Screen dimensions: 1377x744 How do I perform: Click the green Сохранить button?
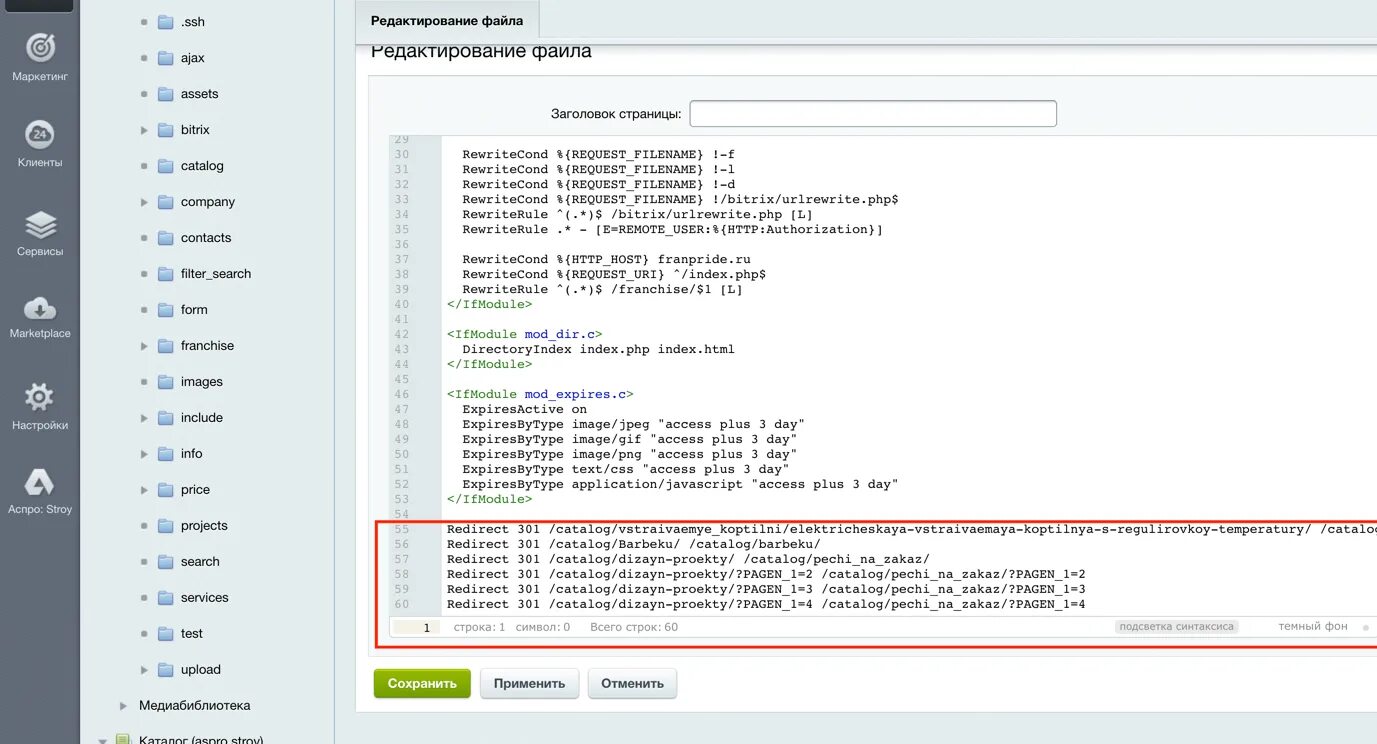click(422, 684)
